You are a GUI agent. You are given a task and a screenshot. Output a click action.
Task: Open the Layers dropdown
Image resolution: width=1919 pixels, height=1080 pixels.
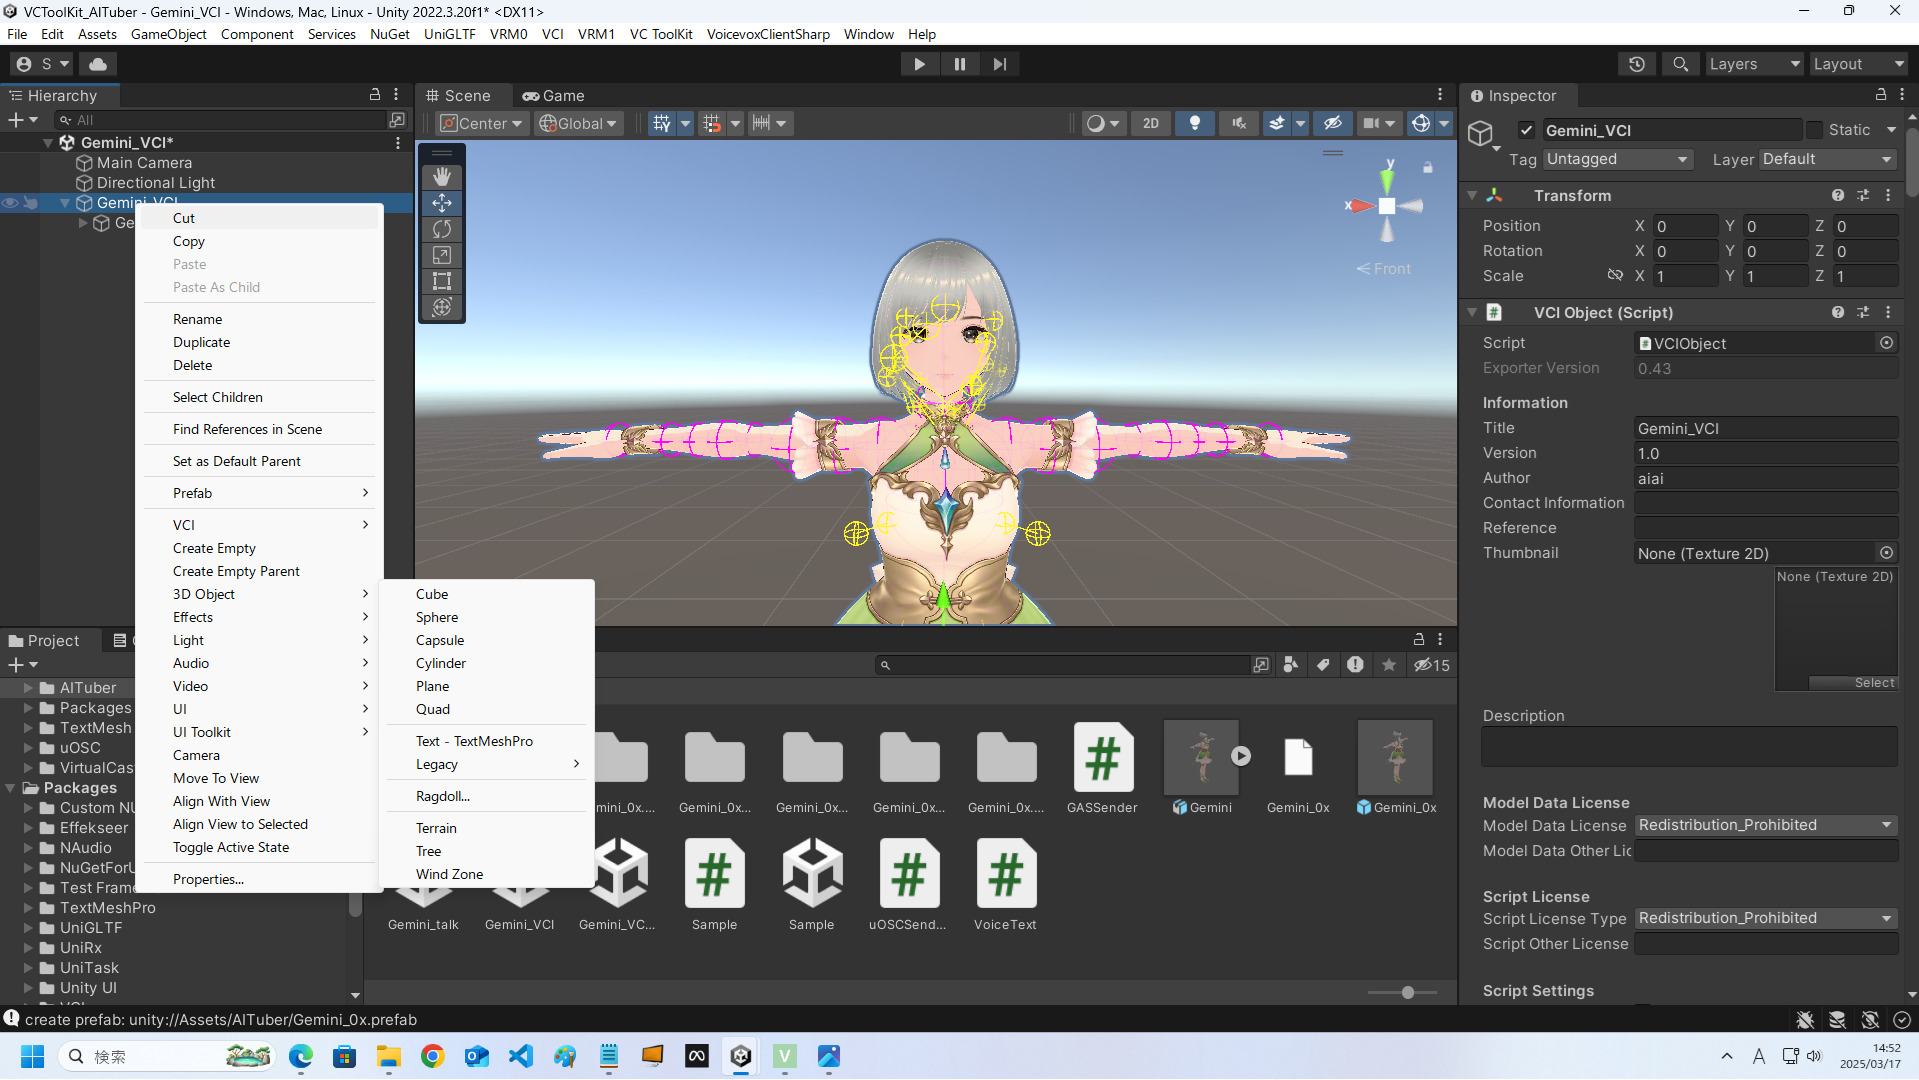pyautogui.click(x=1754, y=64)
